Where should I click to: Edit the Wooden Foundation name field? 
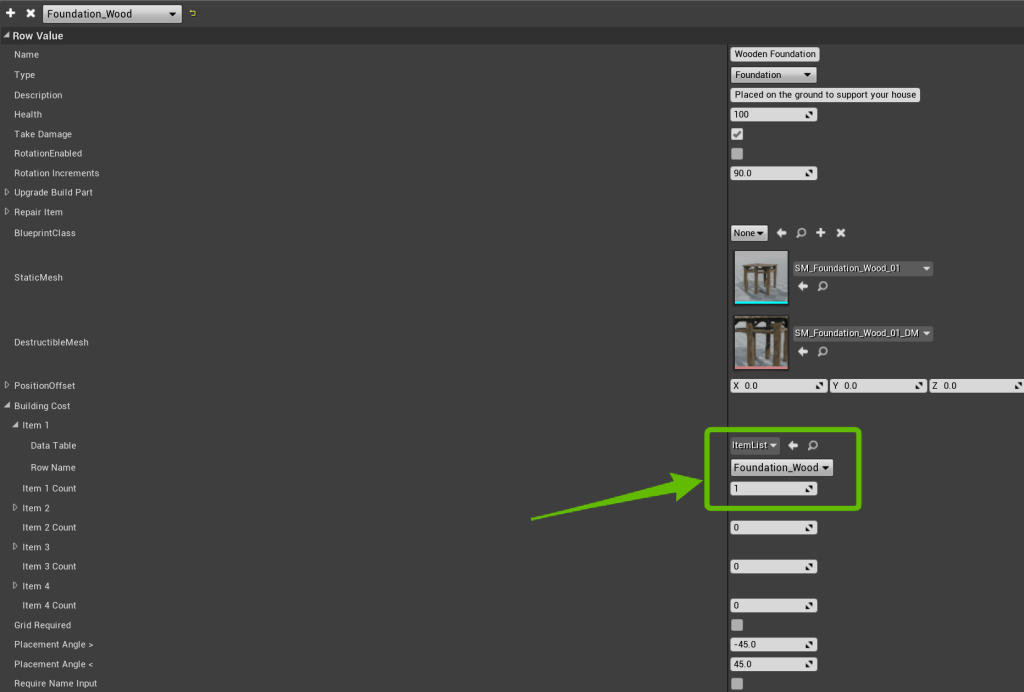[775, 54]
